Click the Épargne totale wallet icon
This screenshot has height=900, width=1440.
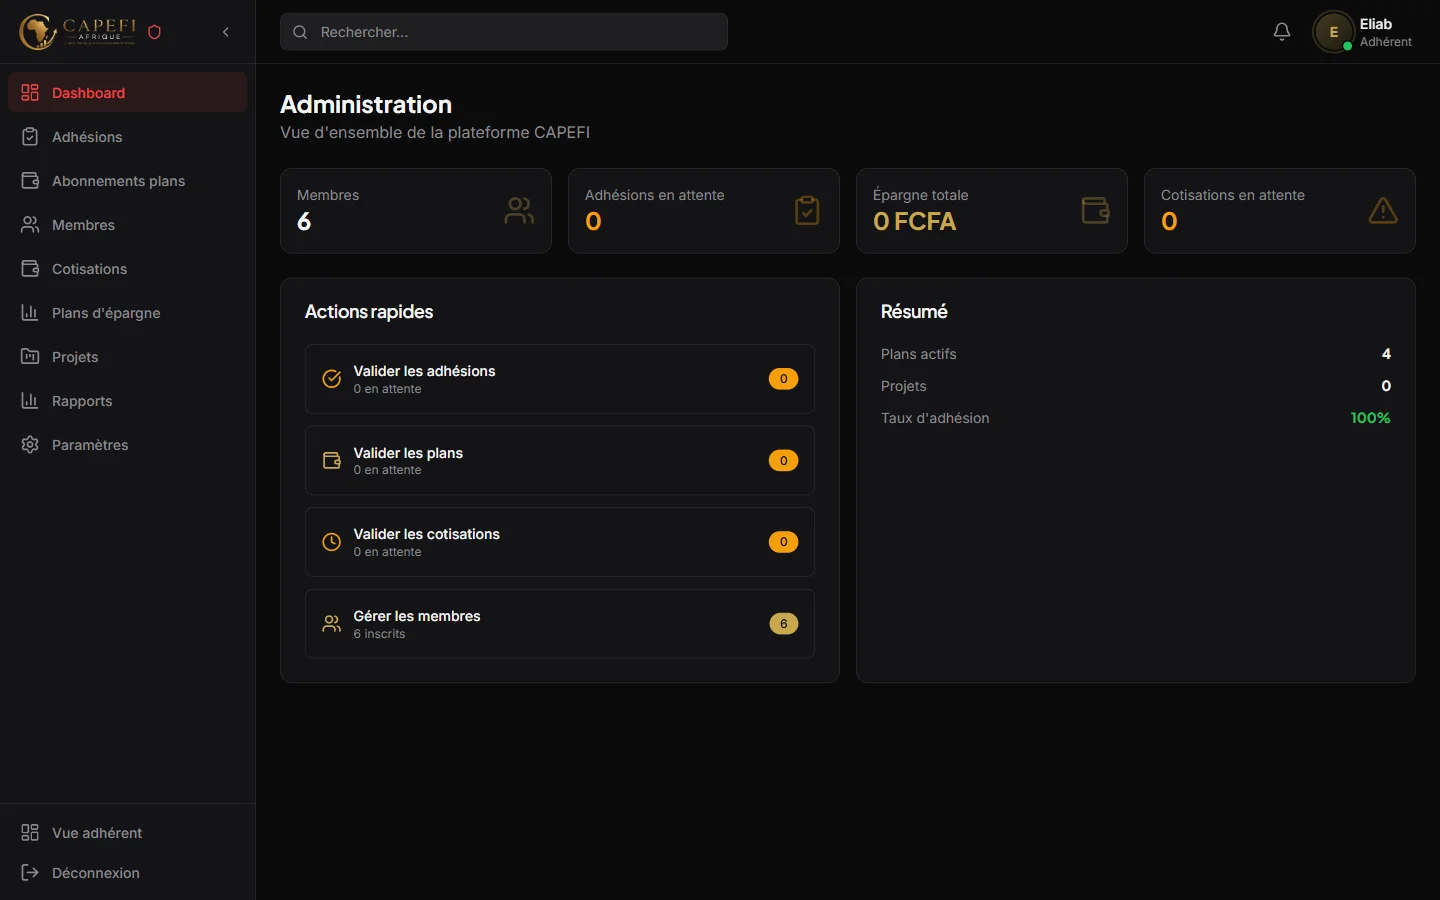pyautogui.click(x=1095, y=210)
